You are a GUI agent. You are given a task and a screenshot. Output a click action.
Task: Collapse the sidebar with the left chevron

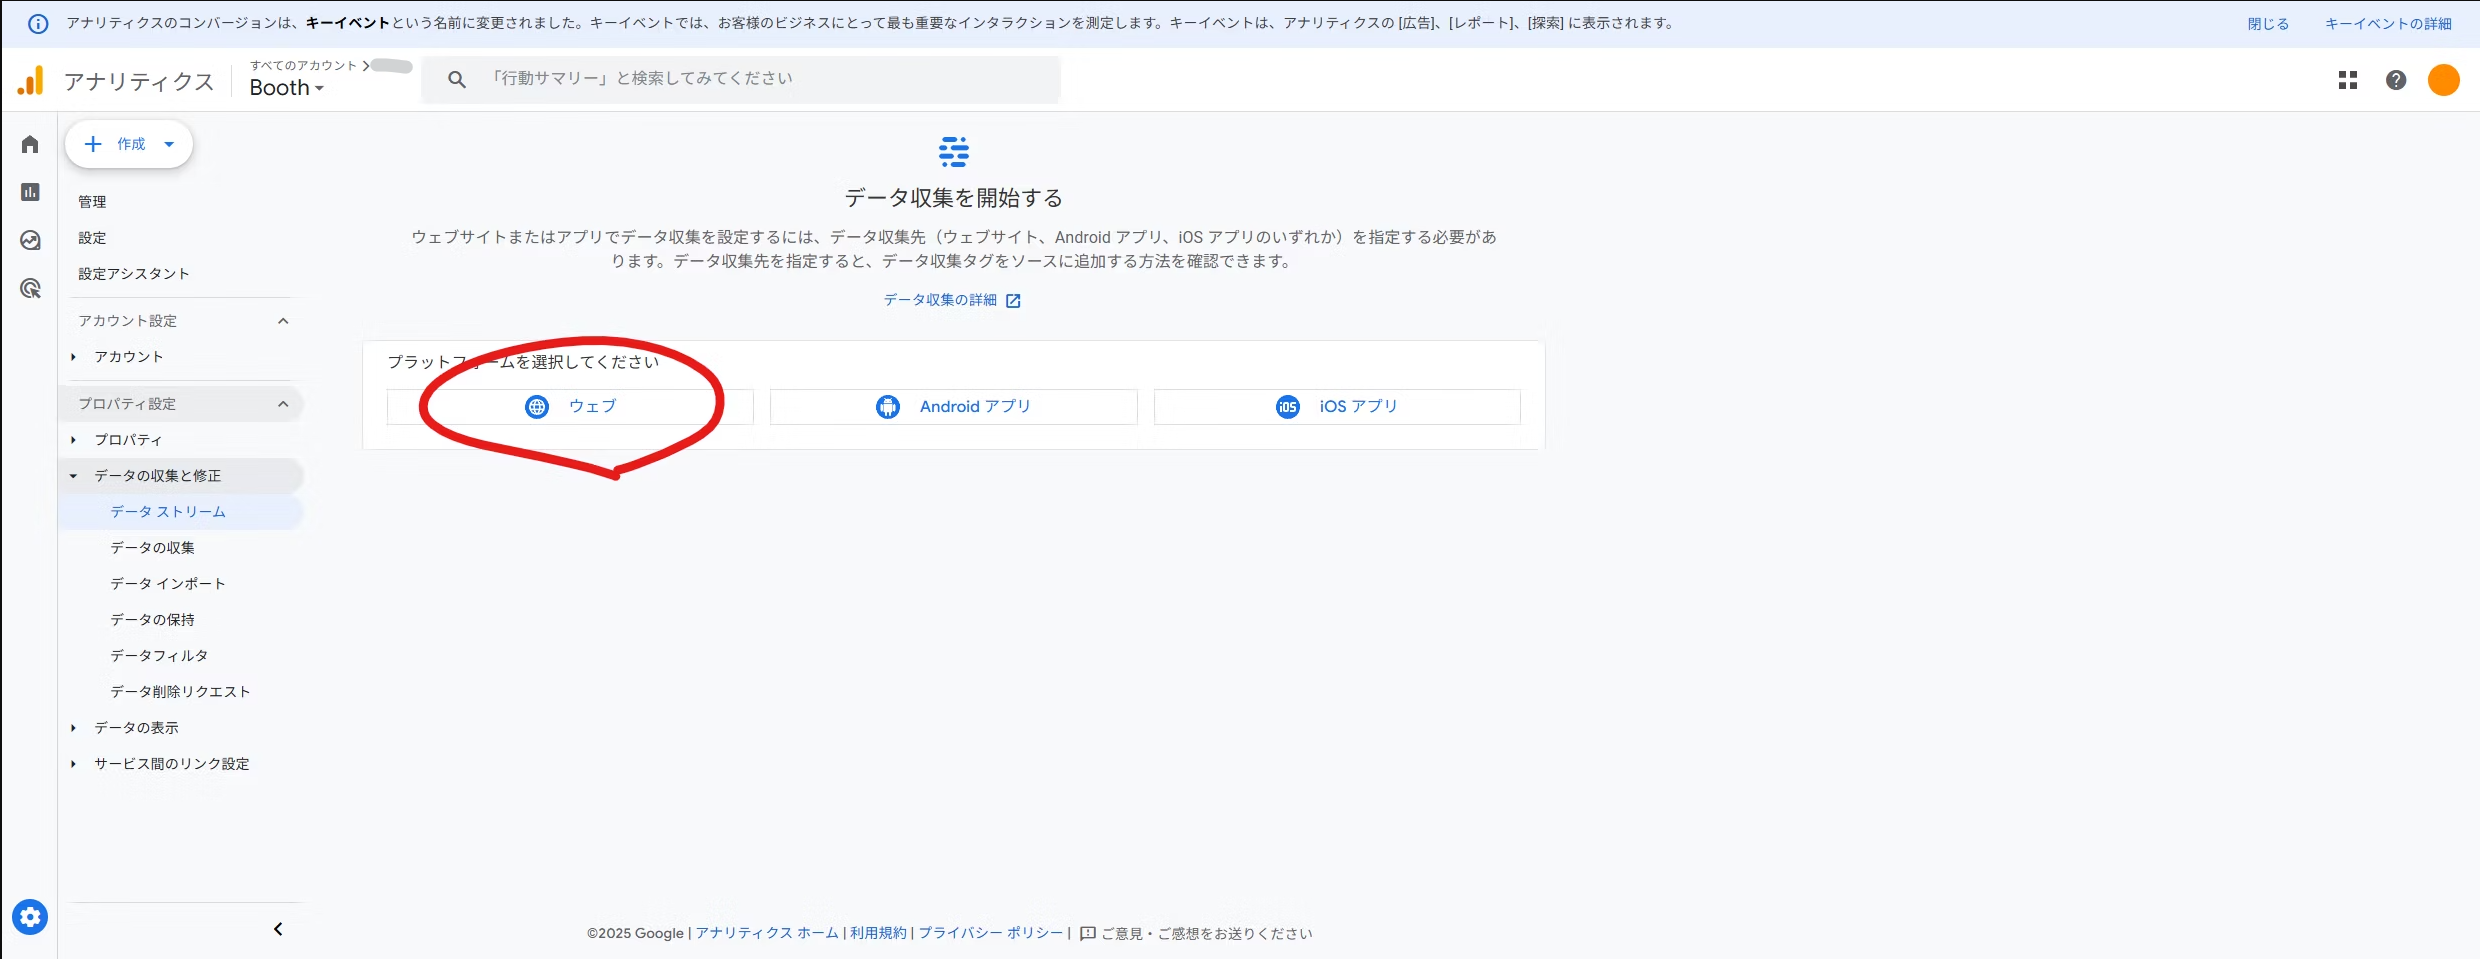pos(278,929)
